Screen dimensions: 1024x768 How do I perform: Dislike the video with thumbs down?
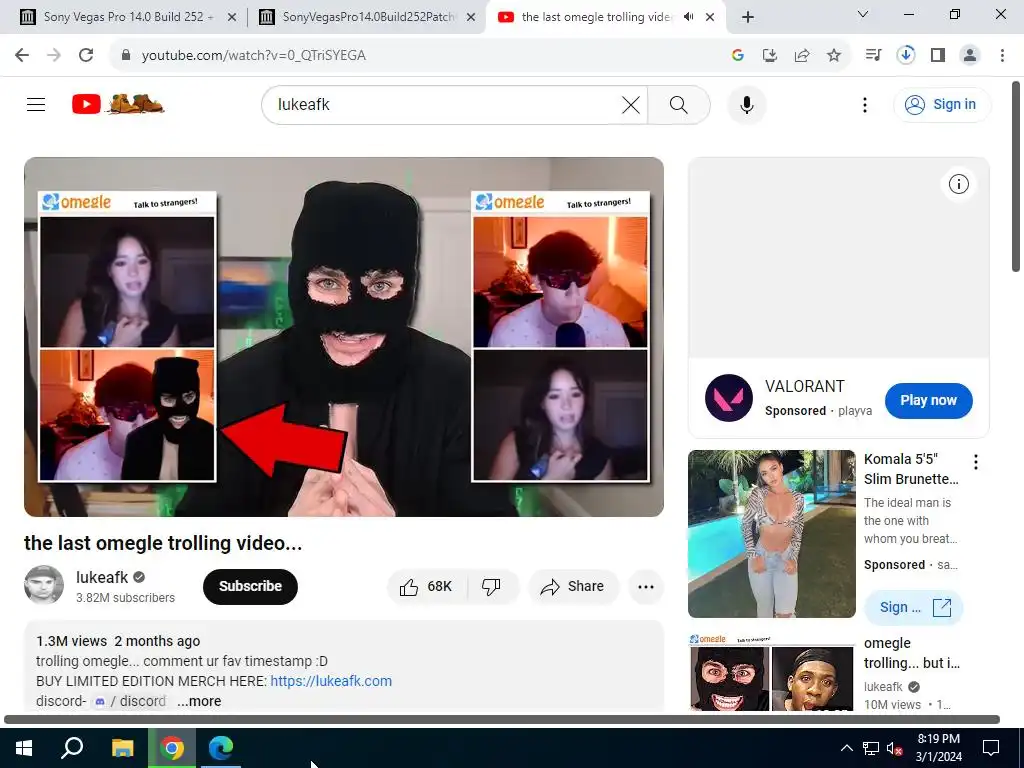click(492, 586)
